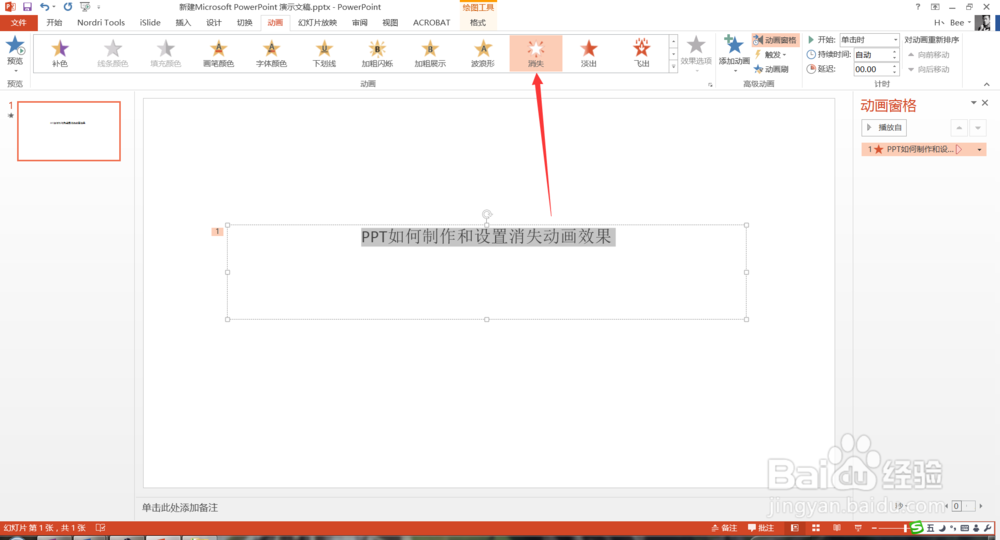Open the 开始 start timing combo box

point(869,40)
